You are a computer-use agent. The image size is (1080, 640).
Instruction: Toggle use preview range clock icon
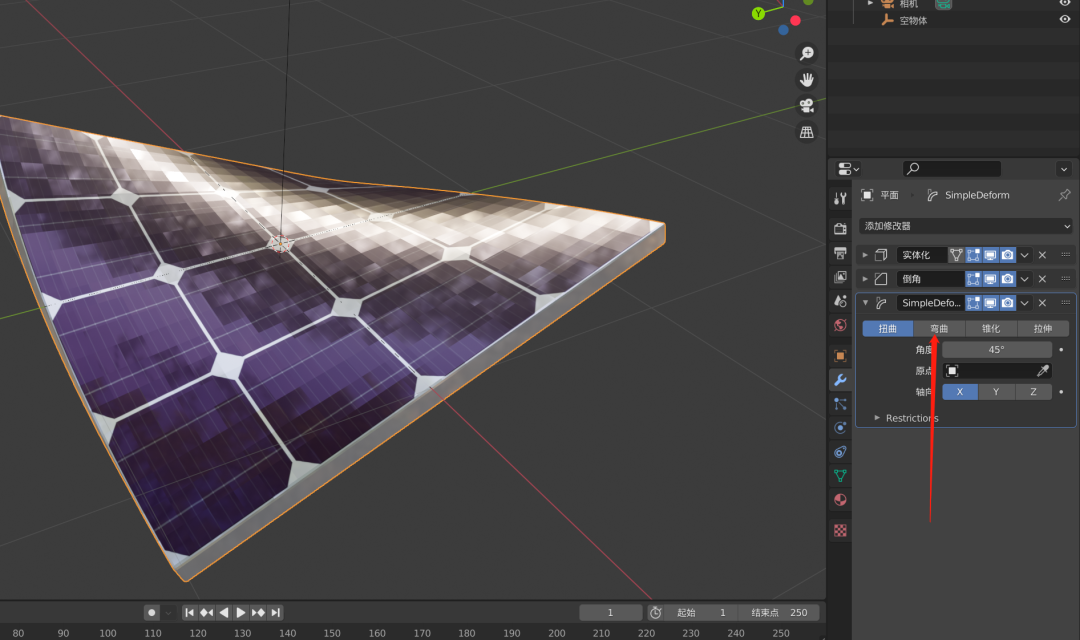point(656,612)
